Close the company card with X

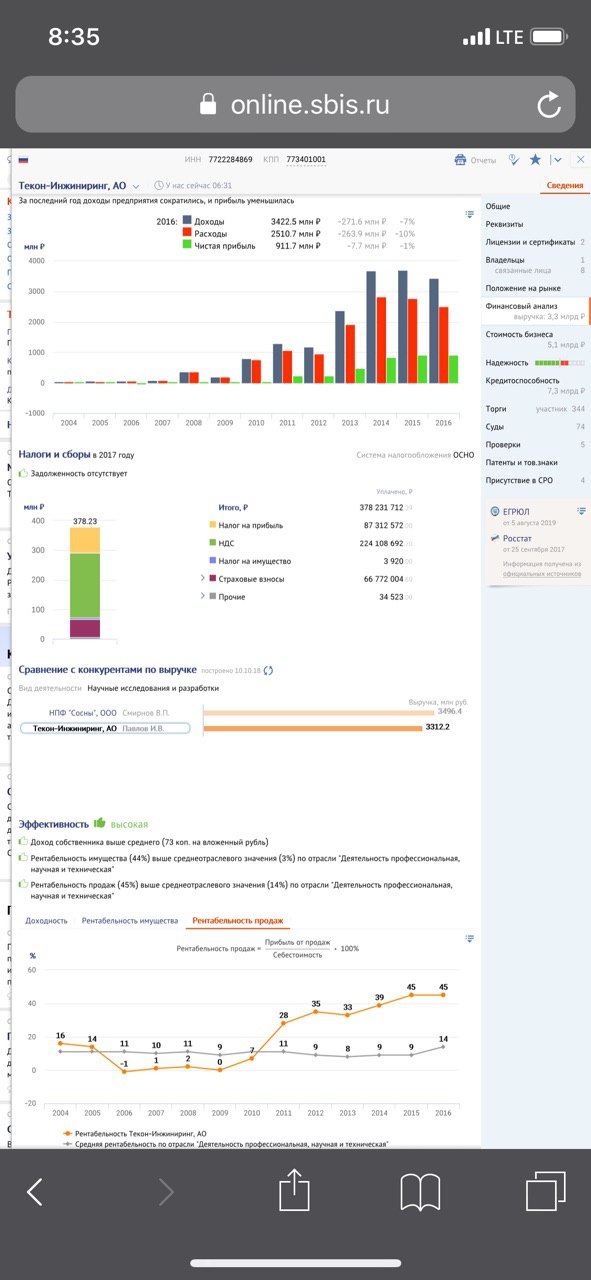click(581, 160)
